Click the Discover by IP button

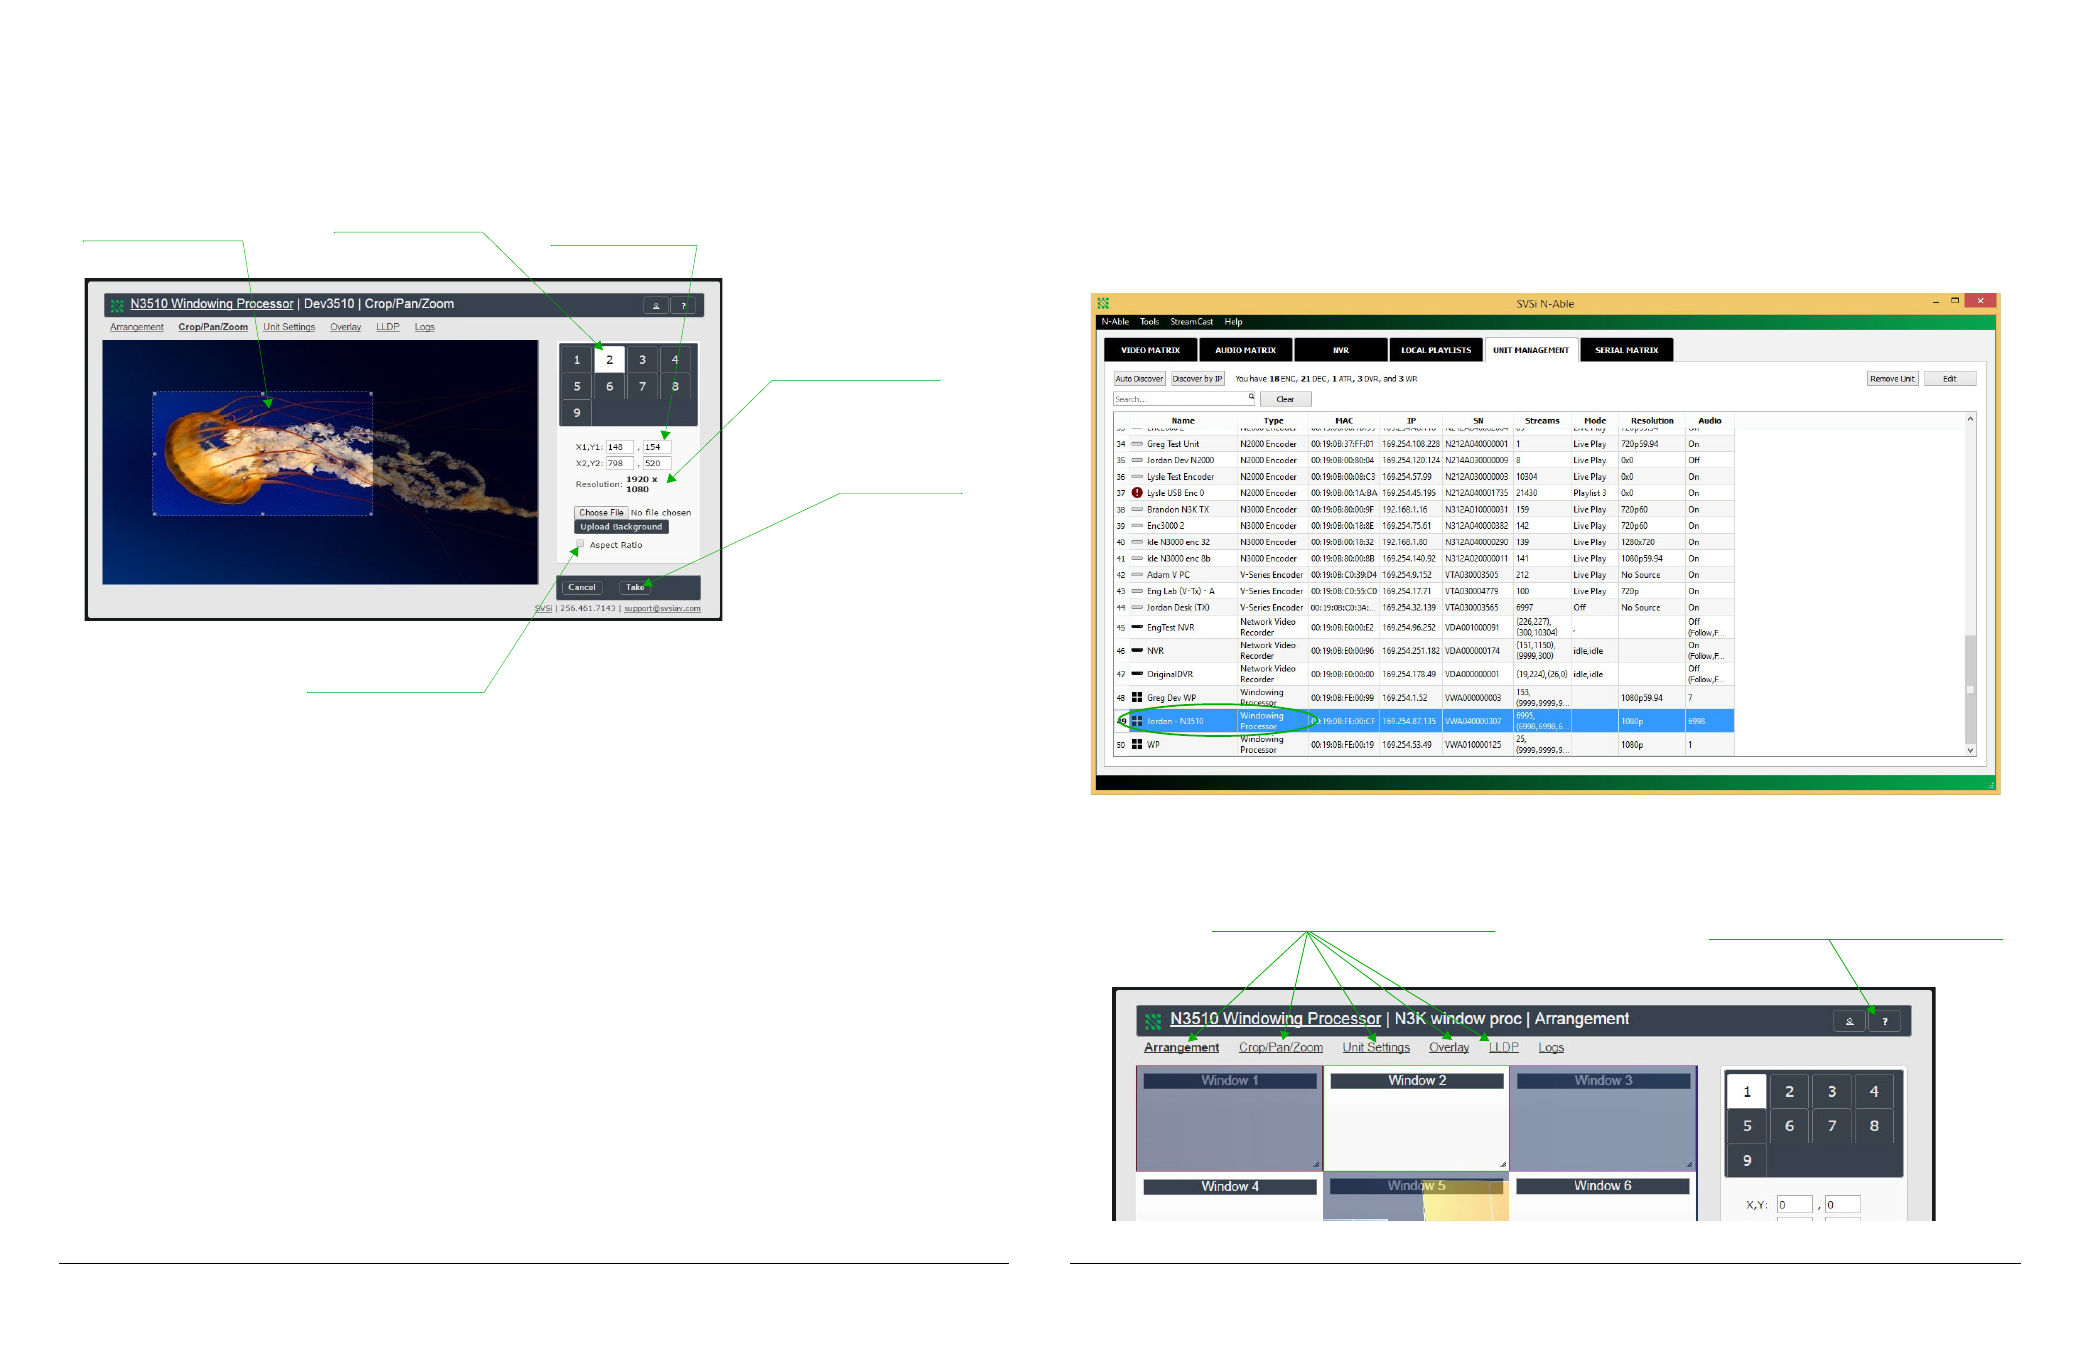coord(1197,379)
